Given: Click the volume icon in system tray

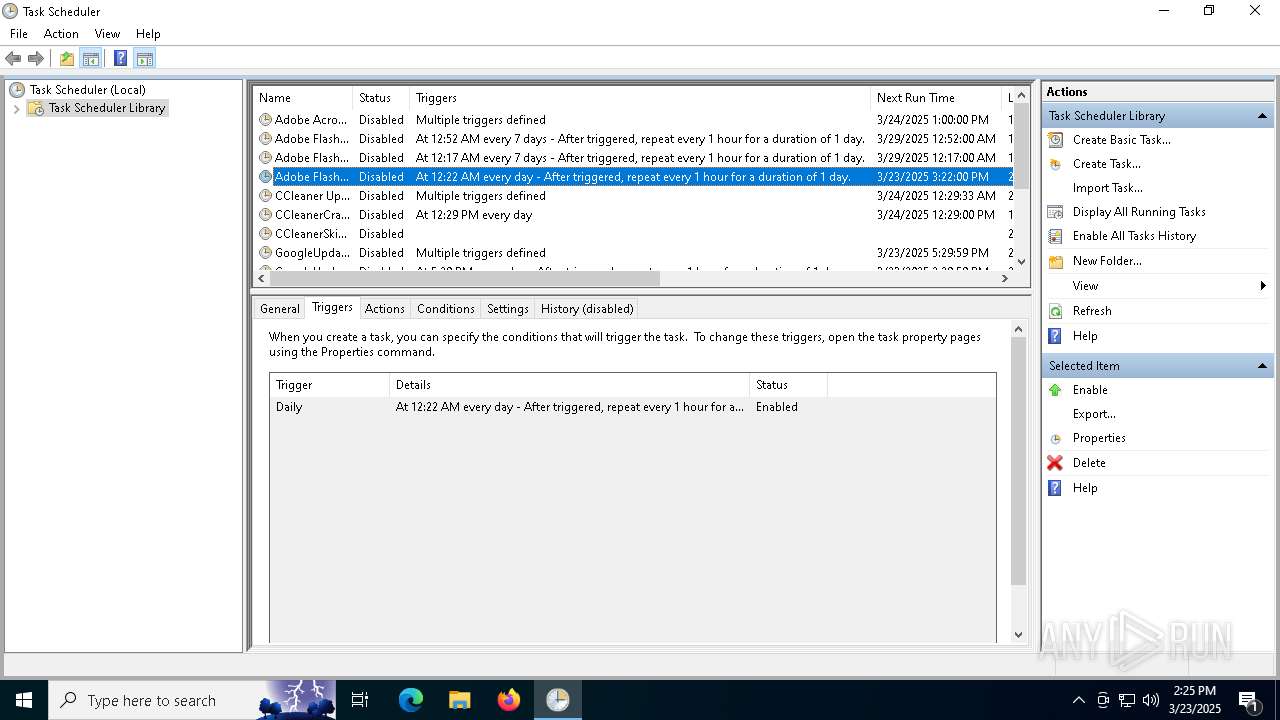Looking at the screenshot, I should point(1150,700).
